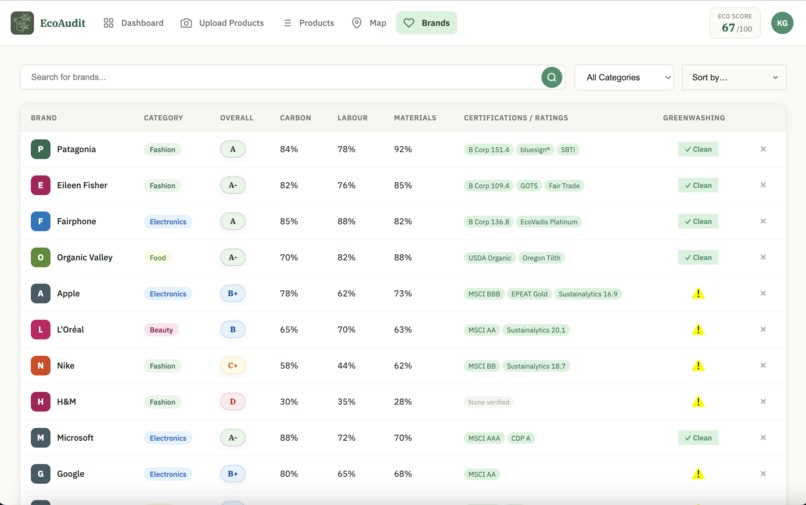Remove Microsoft row with its X
This screenshot has height=505, width=806.
tap(763, 438)
